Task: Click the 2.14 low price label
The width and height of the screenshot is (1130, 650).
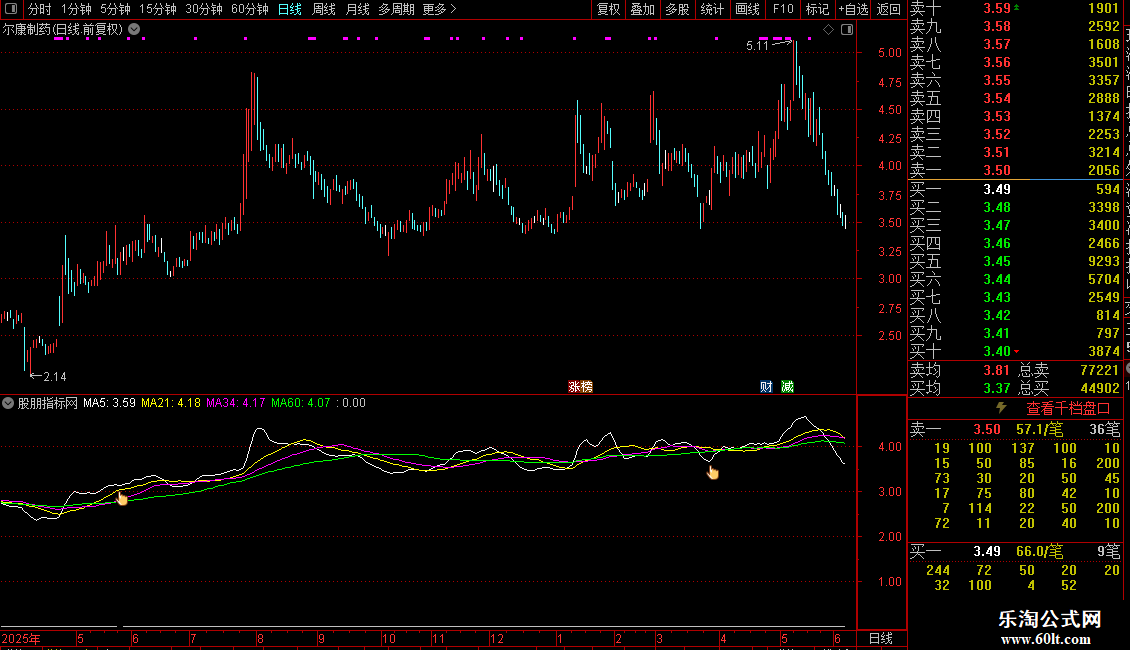Action: pyautogui.click(x=55, y=376)
